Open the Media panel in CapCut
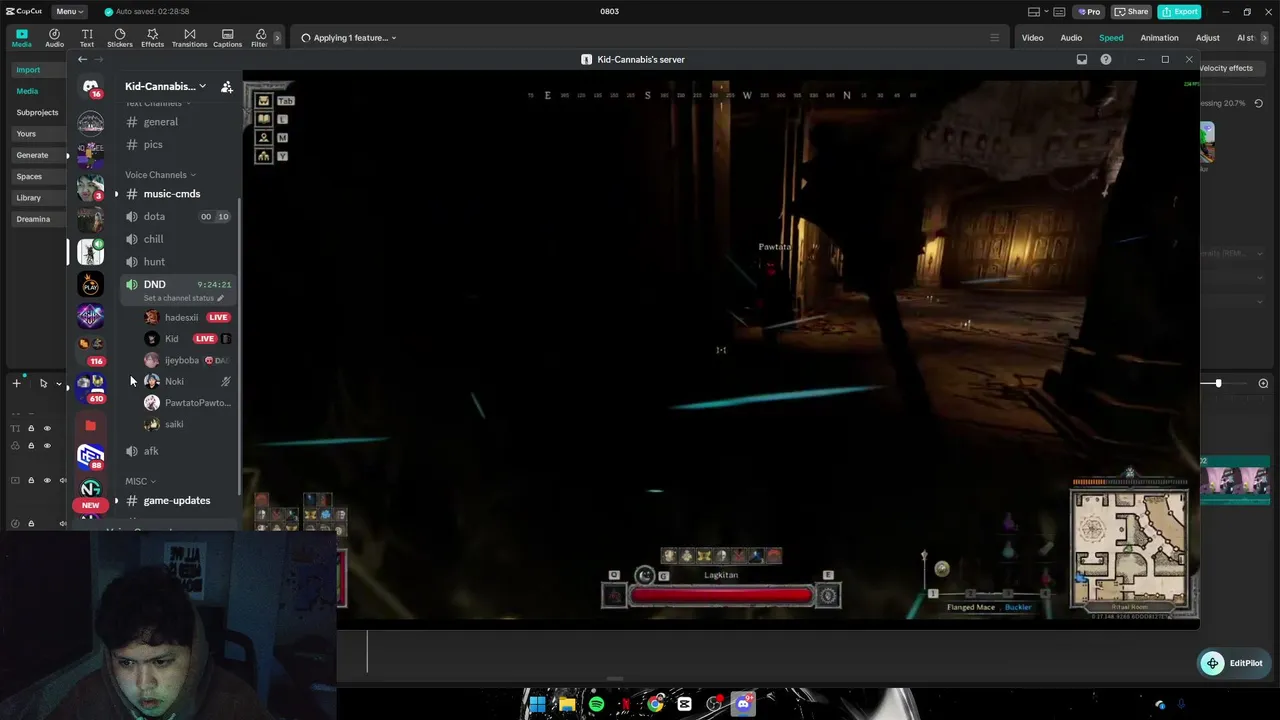Viewport: 1280px width, 720px height. (x=21, y=38)
